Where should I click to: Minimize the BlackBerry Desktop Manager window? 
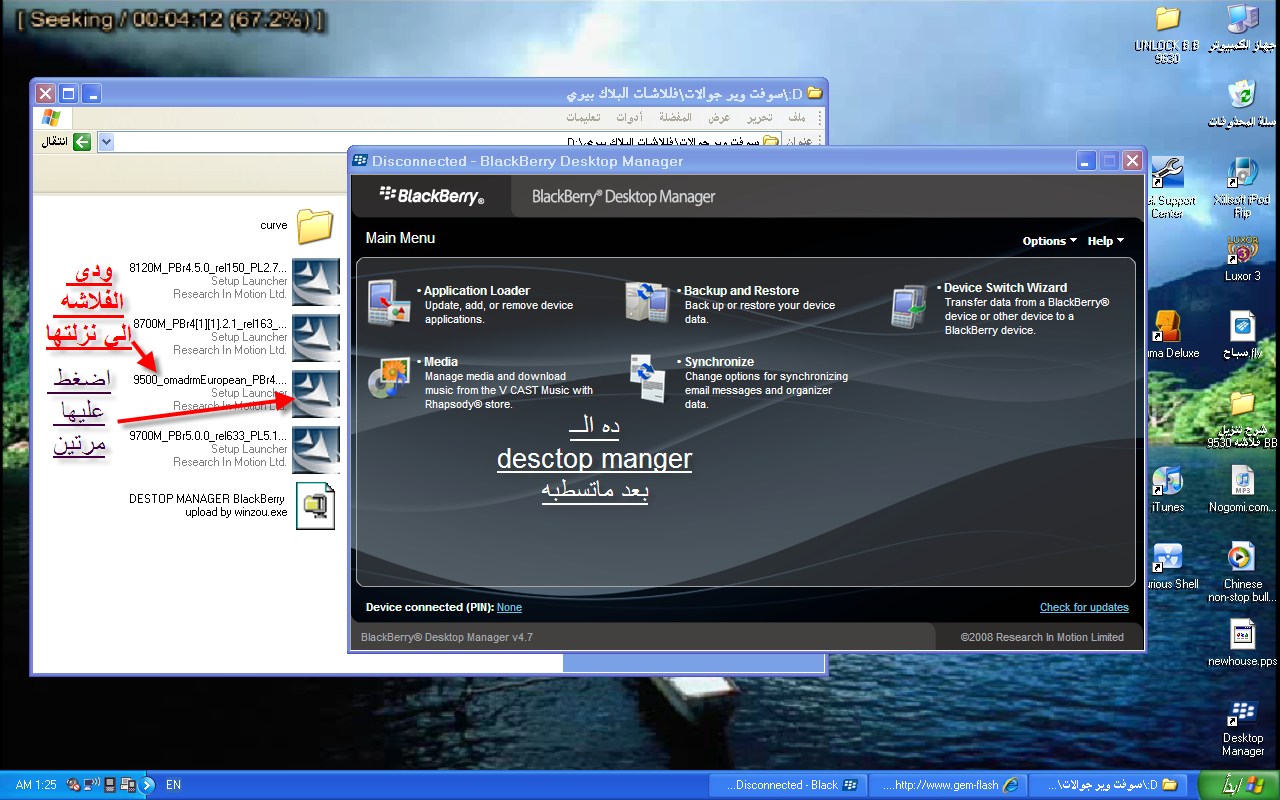(x=1086, y=160)
